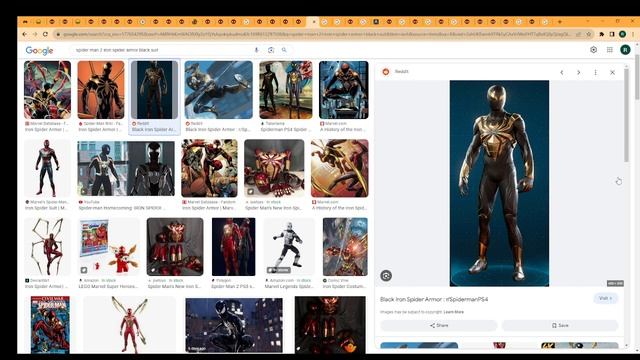Viewport: 640px width, 360px height.
Task: Click the magnifier search button
Action: [x=284, y=50]
